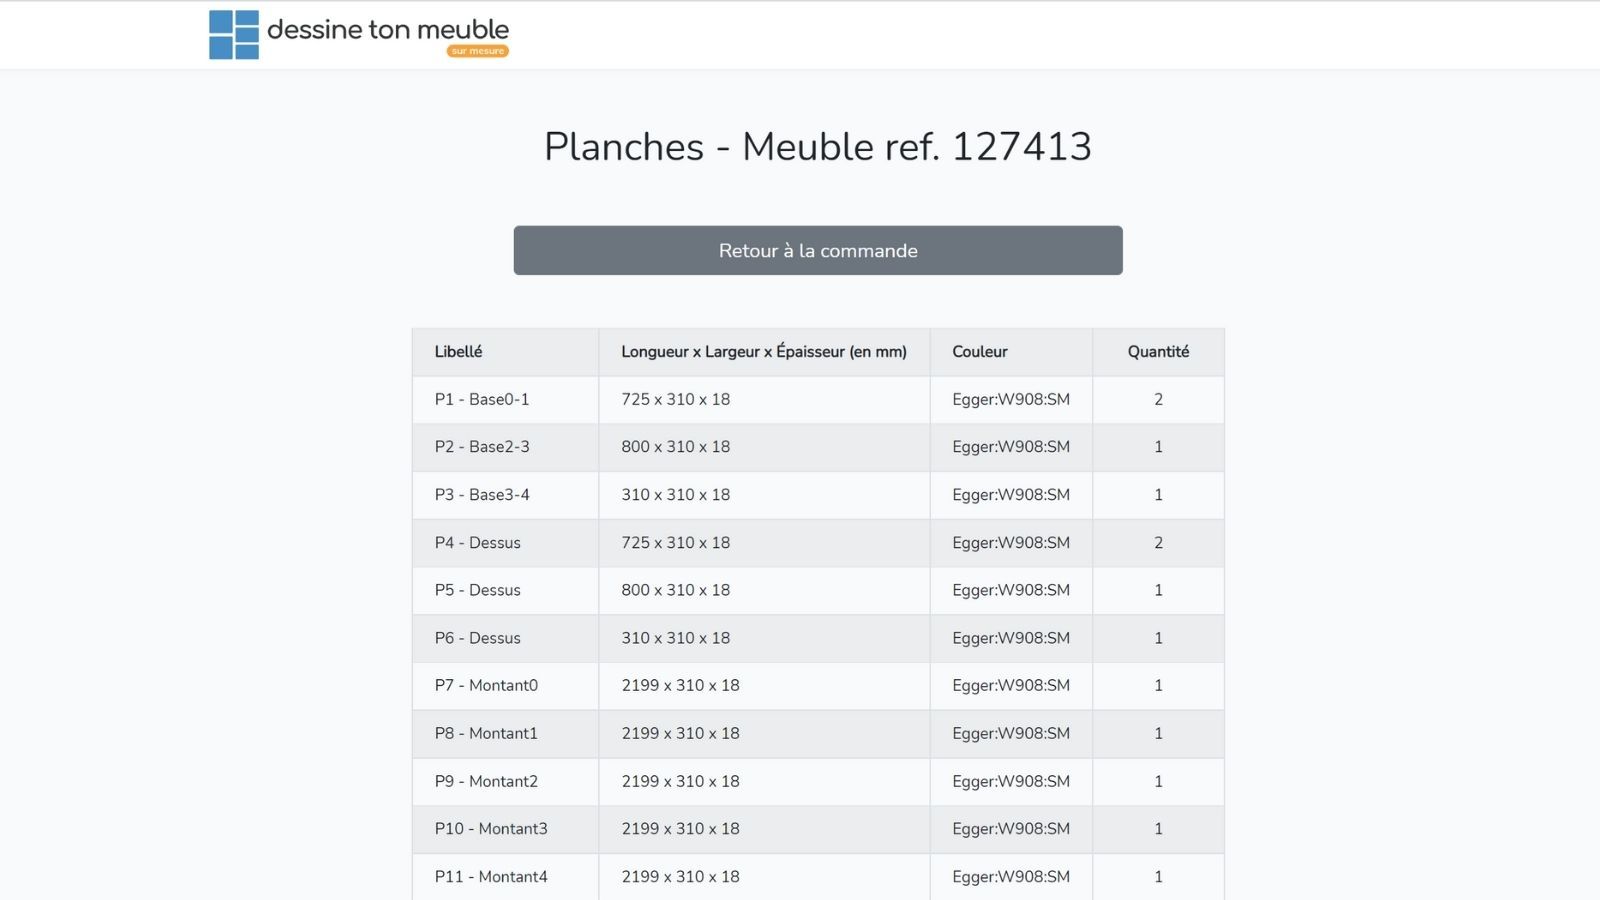
Task: Open the dessine ton meuble home link
Action: [x=359, y=35]
